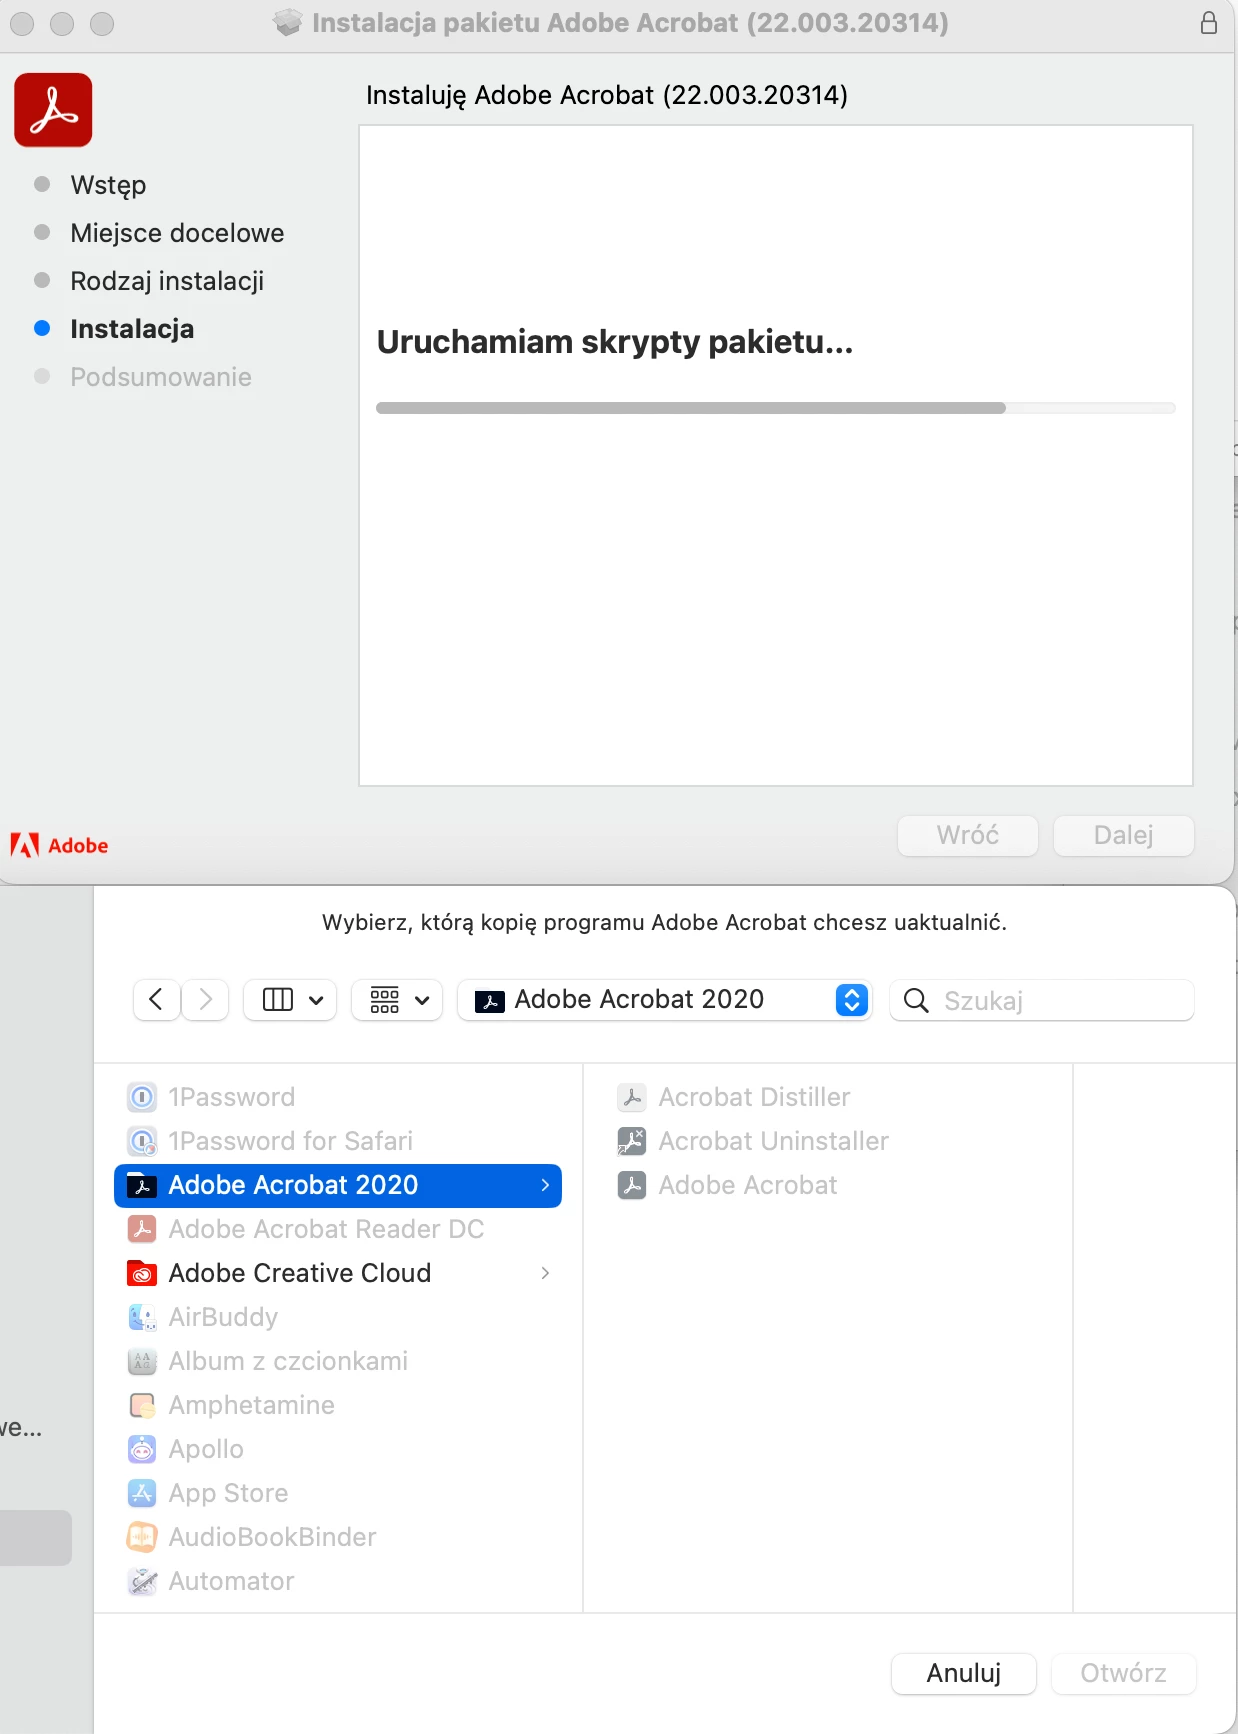The height and width of the screenshot is (1734, 1238).
Task: Click the AudioBookBinder icon
Action: (142, 1537)
